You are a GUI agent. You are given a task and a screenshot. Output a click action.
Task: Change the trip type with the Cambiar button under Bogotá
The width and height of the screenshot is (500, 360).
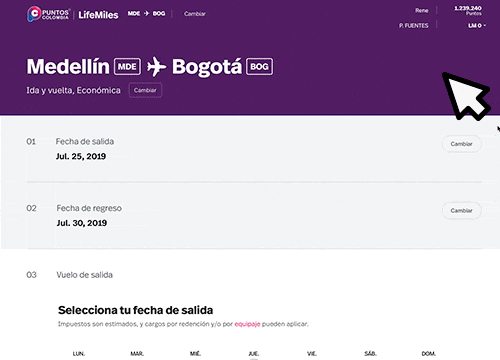click(x=145, y=90)
